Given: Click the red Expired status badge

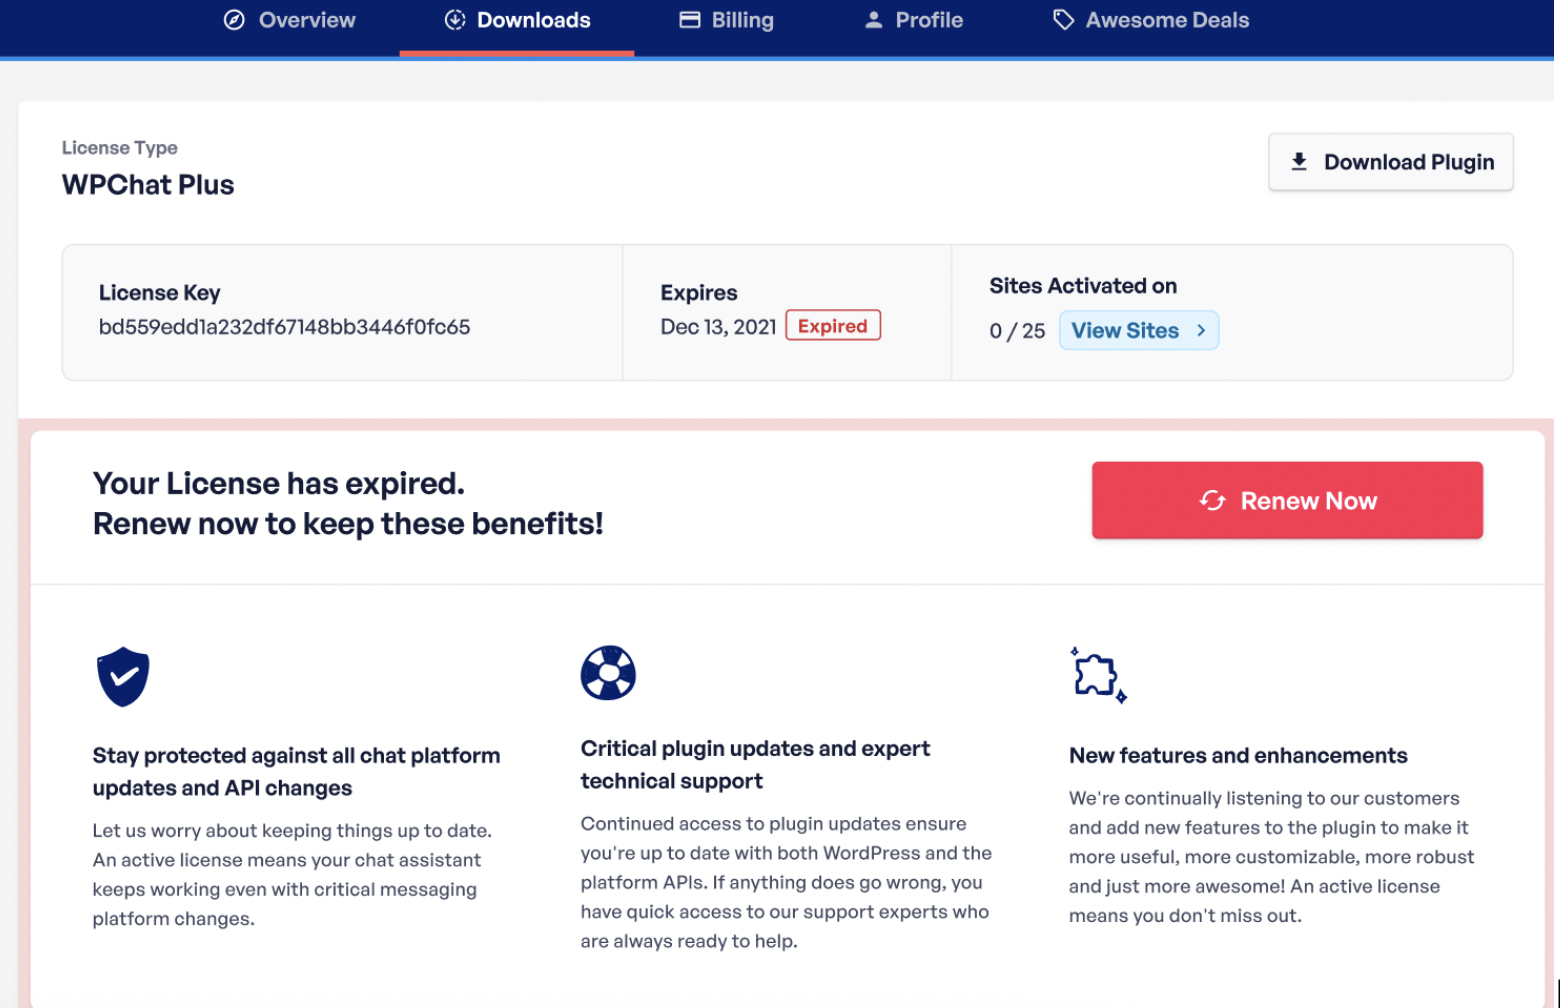Looking at the screenshot, I should (x=833, y=326).
